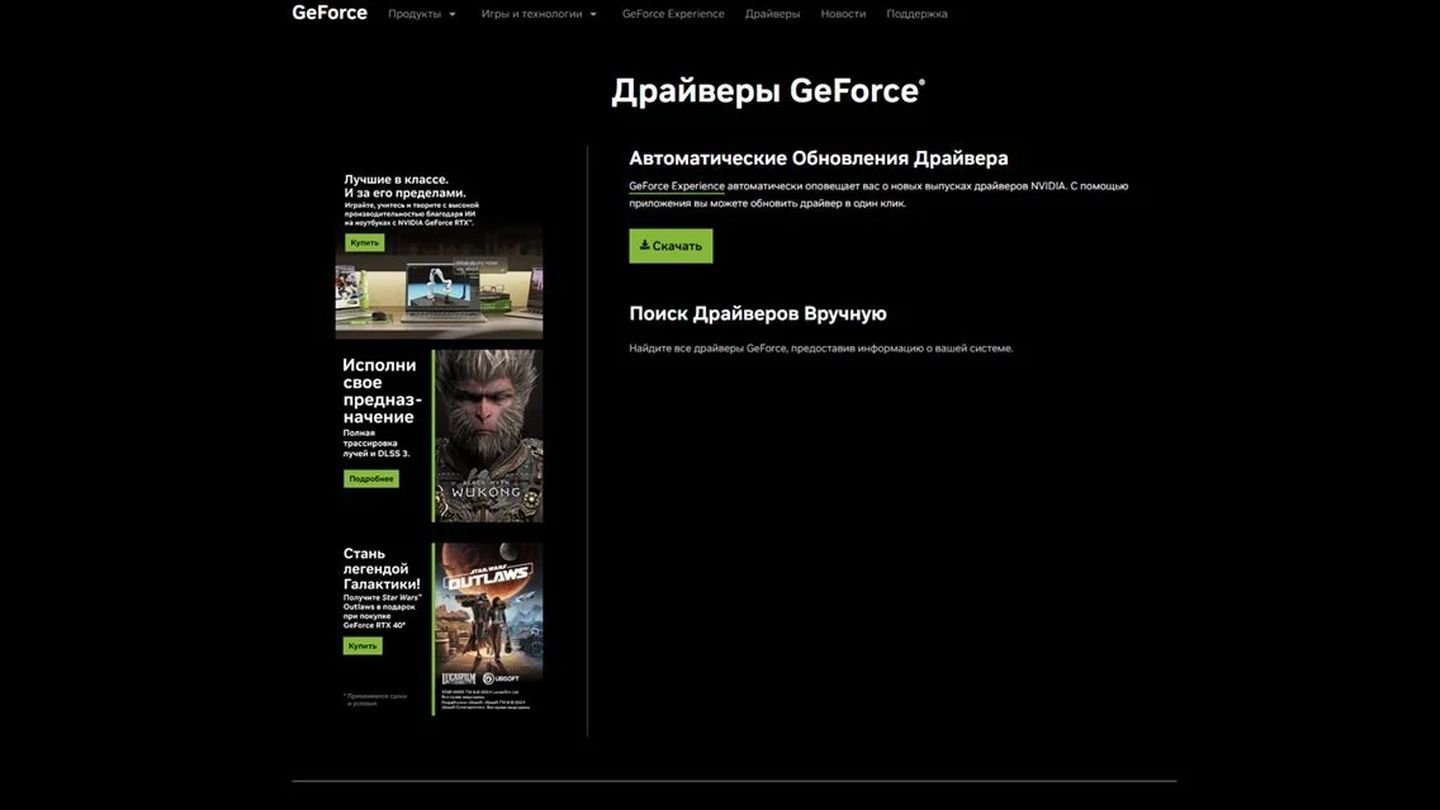
Task: Click Подробнее in the Wukong banner
Action: pos(371,479)
